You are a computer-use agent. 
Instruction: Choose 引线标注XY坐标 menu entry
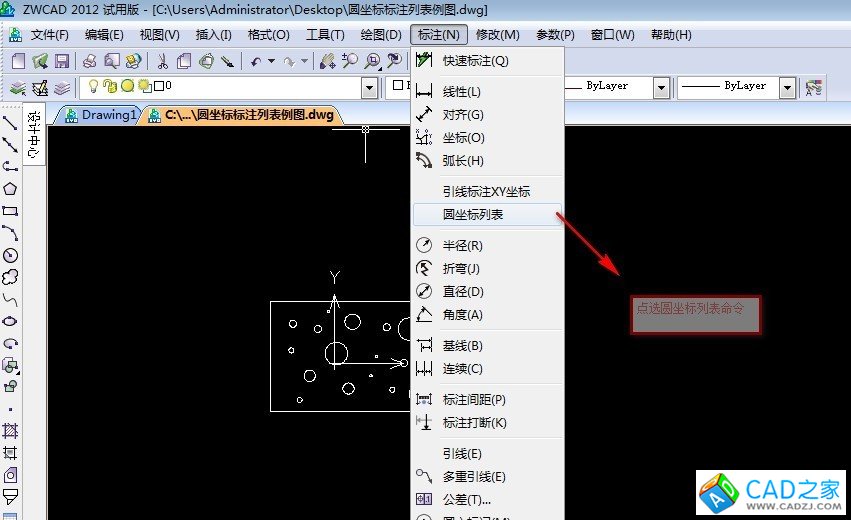[x=487, y=191]
